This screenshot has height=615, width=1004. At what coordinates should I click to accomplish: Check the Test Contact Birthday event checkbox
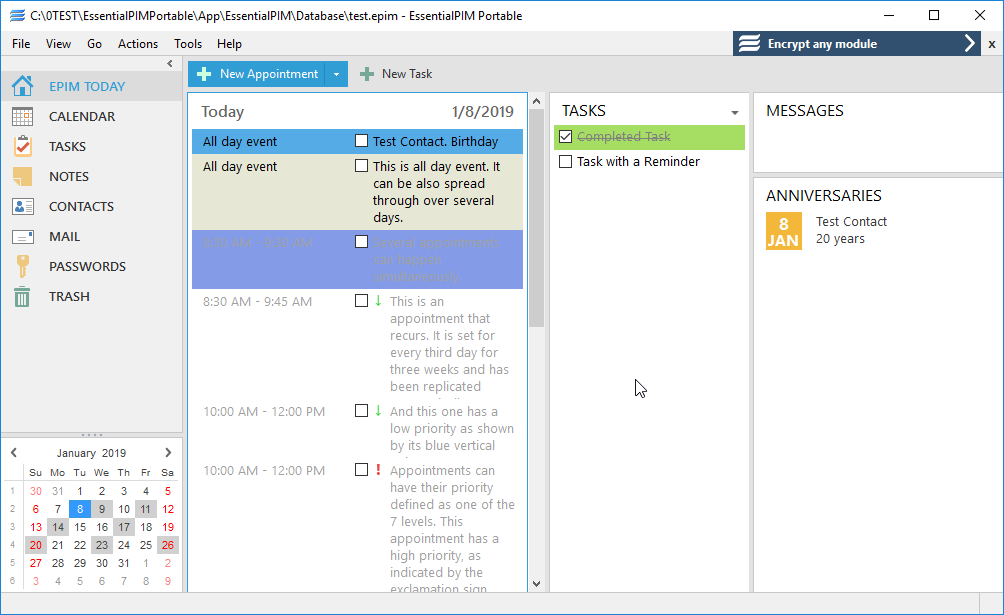pos(362,140)
